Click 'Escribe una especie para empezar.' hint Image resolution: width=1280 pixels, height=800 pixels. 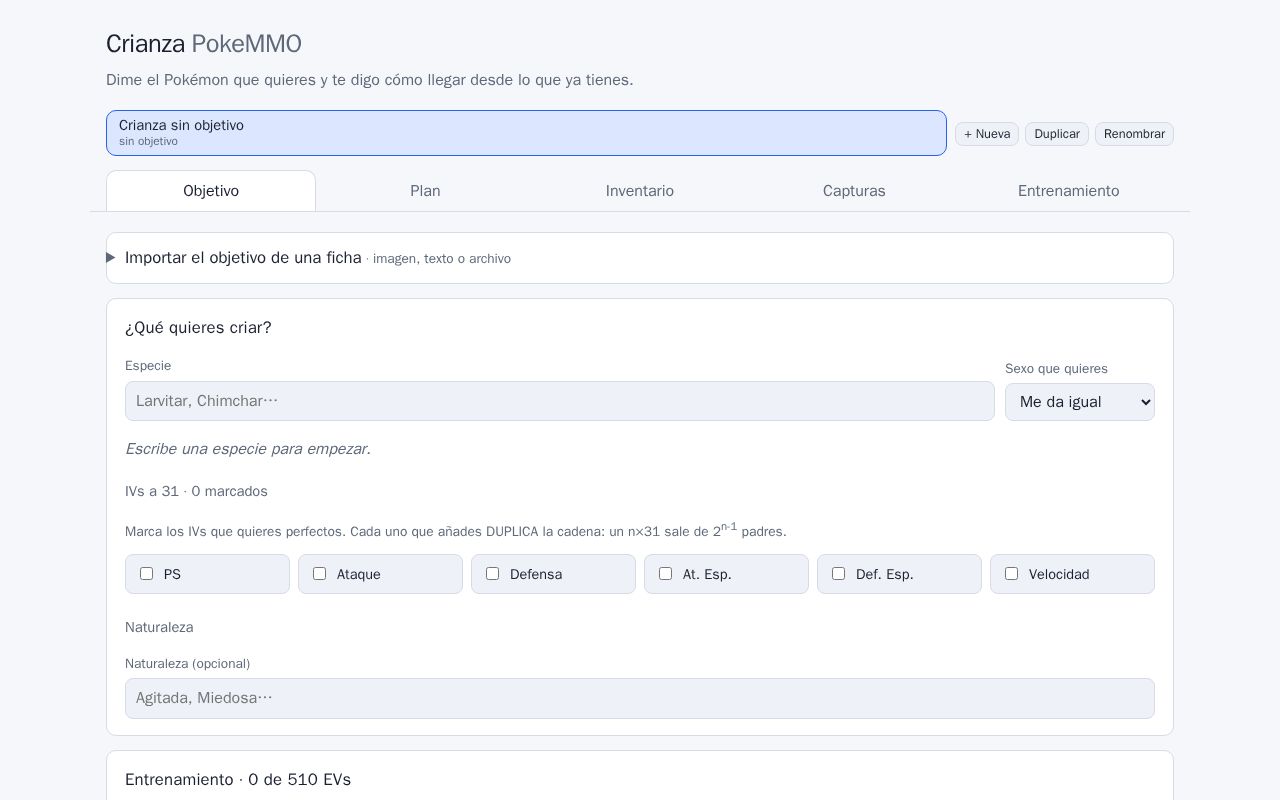pyautogui.click(x=248, y=449)
